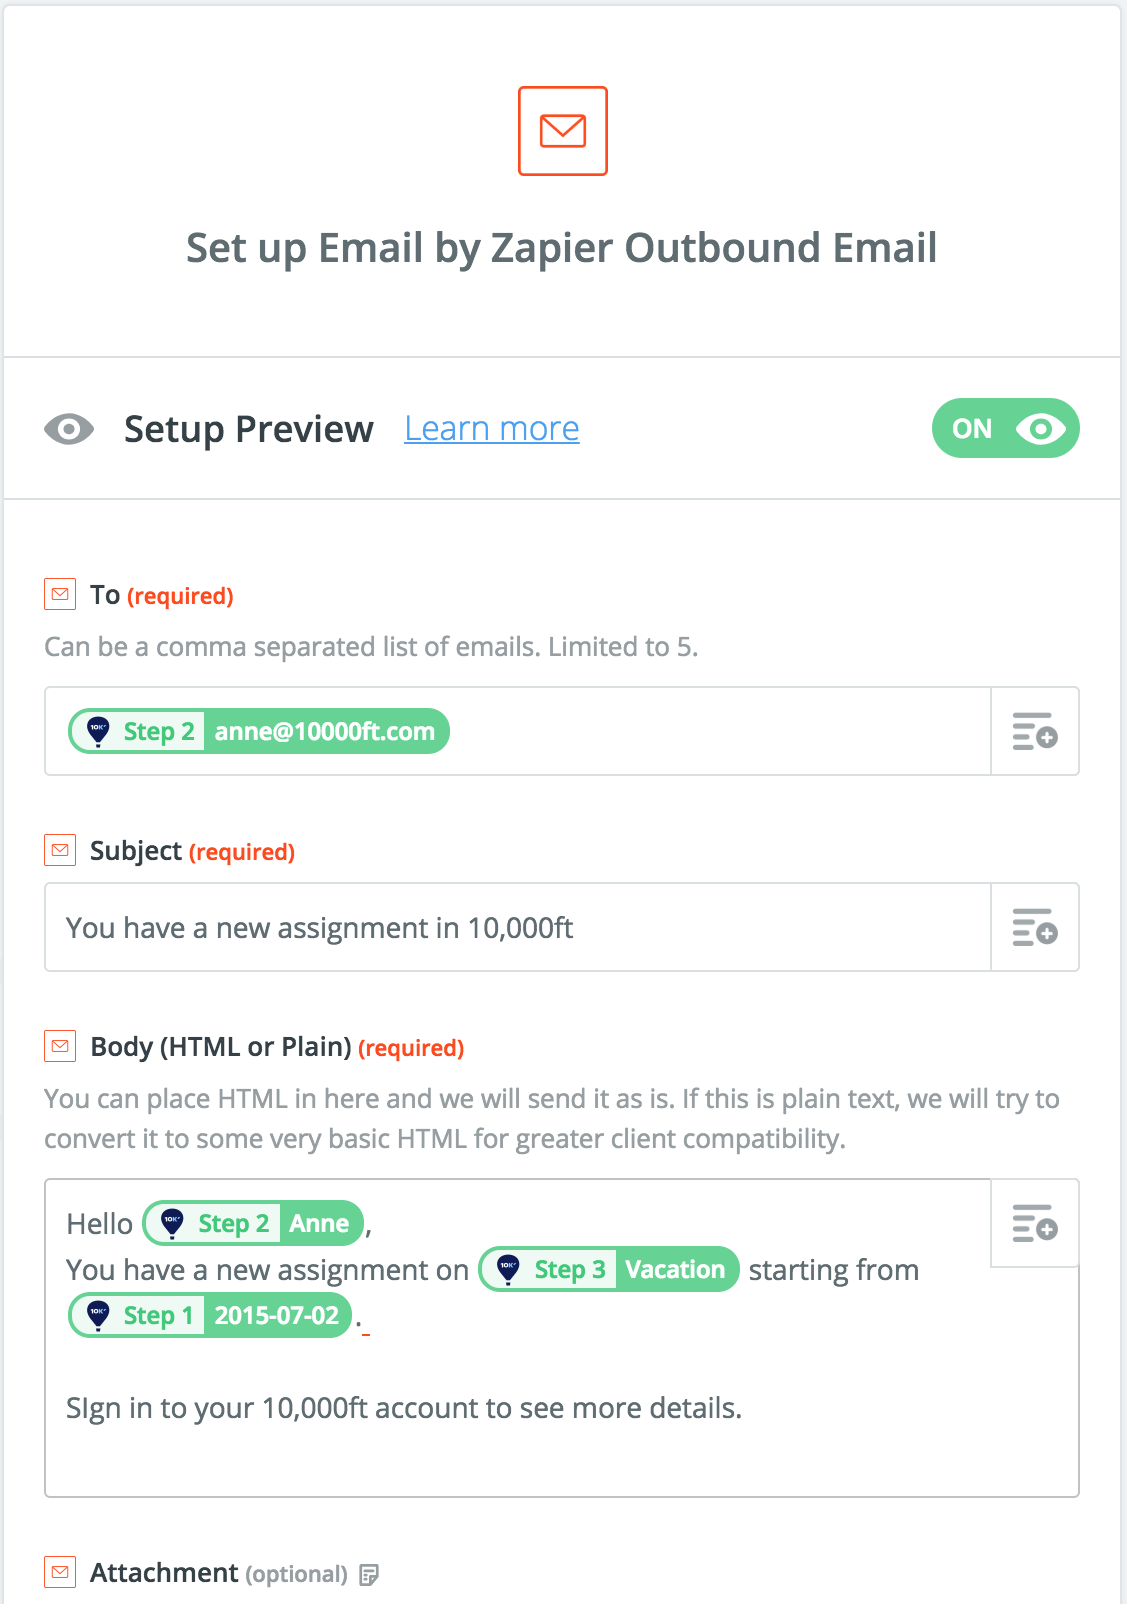Click the Subject input field
This screenshot has height=1604, width=1127.
pyautogui.click(x=517, y=927)
